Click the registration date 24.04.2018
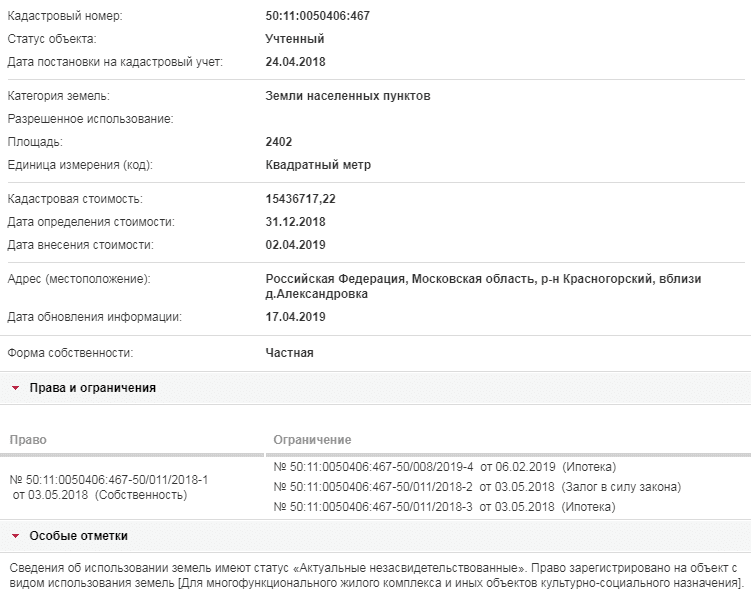 click(x=296, y=62)
